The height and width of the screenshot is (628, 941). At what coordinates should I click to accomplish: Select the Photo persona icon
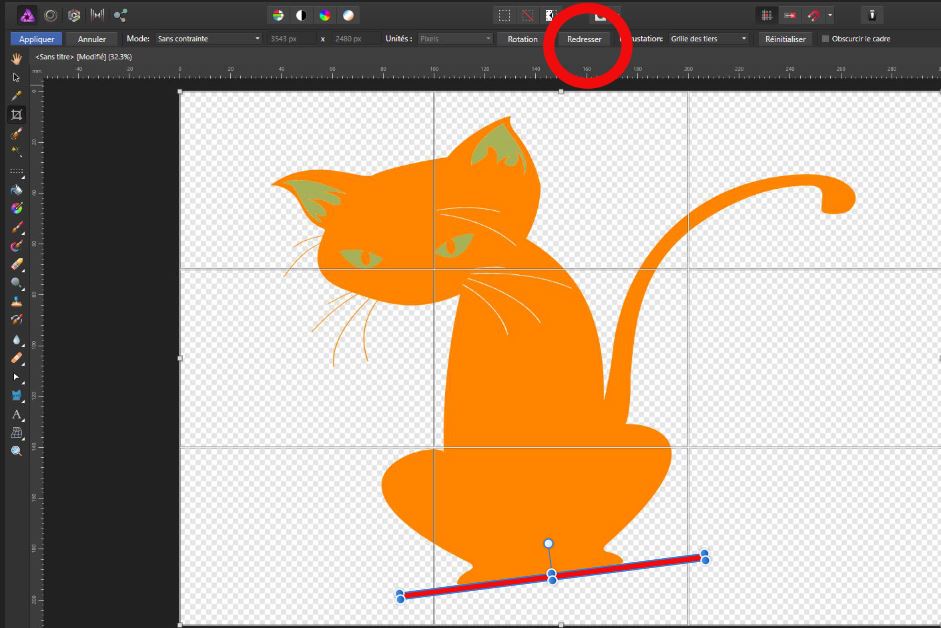(27, 15)
